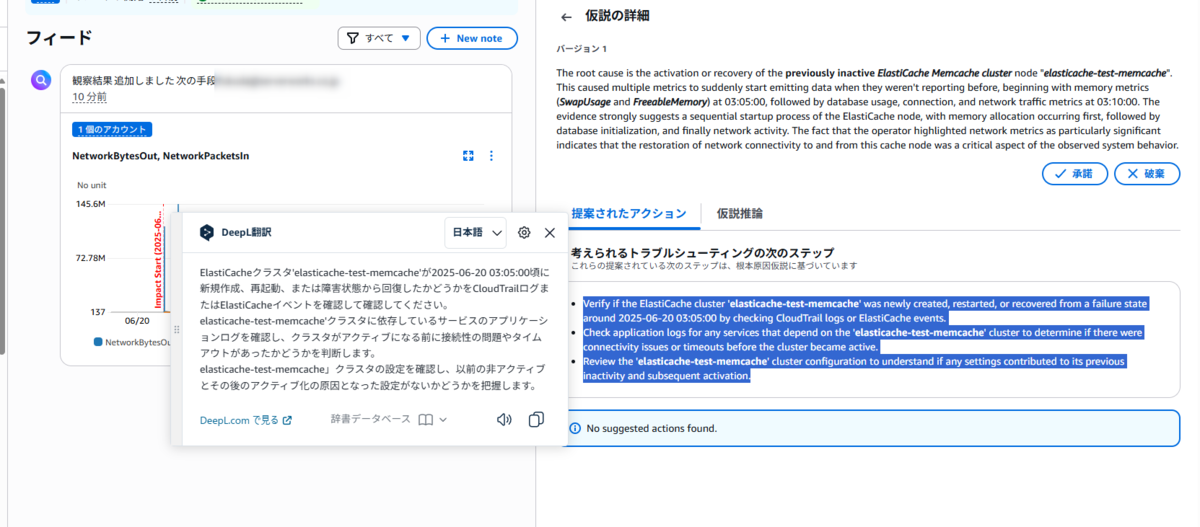1200x527 pixels.
Task: Click the DeepL翻訳 popup title
Action: [246, 232]
